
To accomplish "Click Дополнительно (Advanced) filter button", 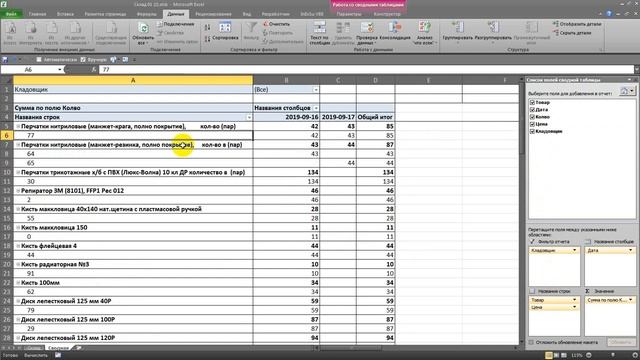I will click(282, 41).
